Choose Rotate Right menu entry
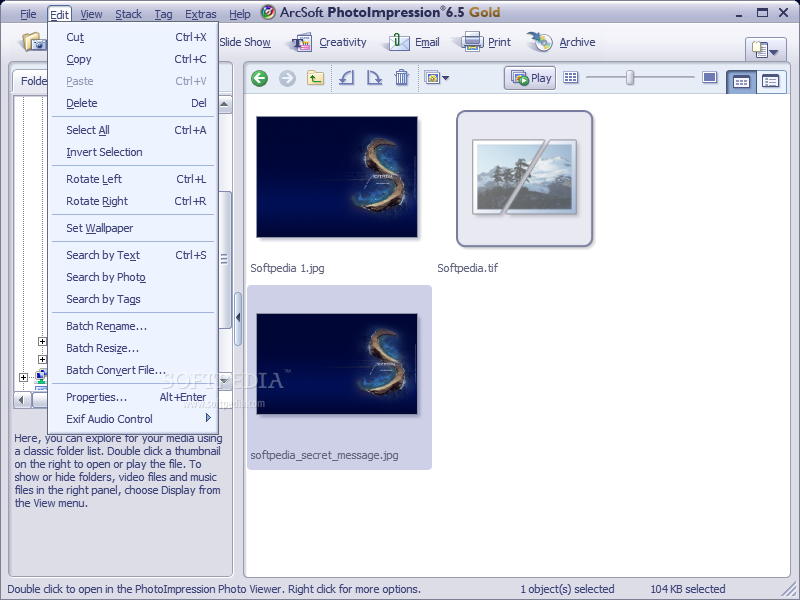800x600 pixels. coord(134,201)
